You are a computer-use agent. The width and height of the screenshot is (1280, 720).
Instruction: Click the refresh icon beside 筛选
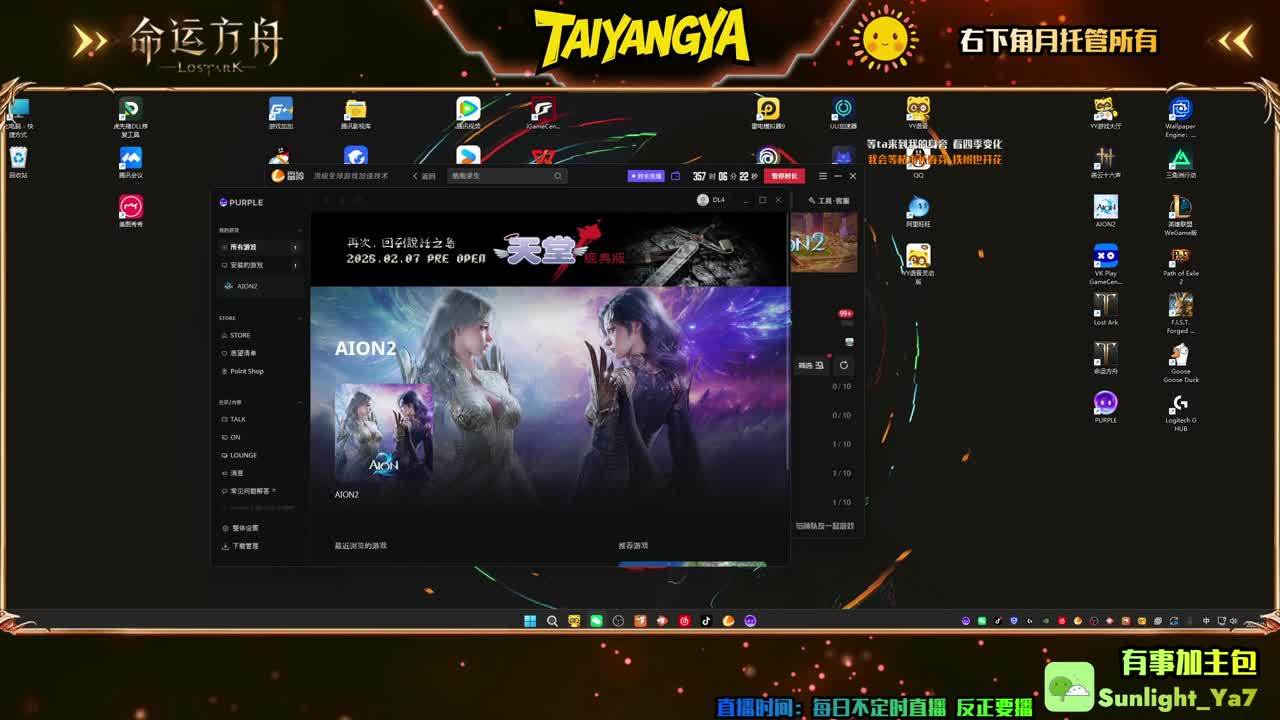coord(844,366)
